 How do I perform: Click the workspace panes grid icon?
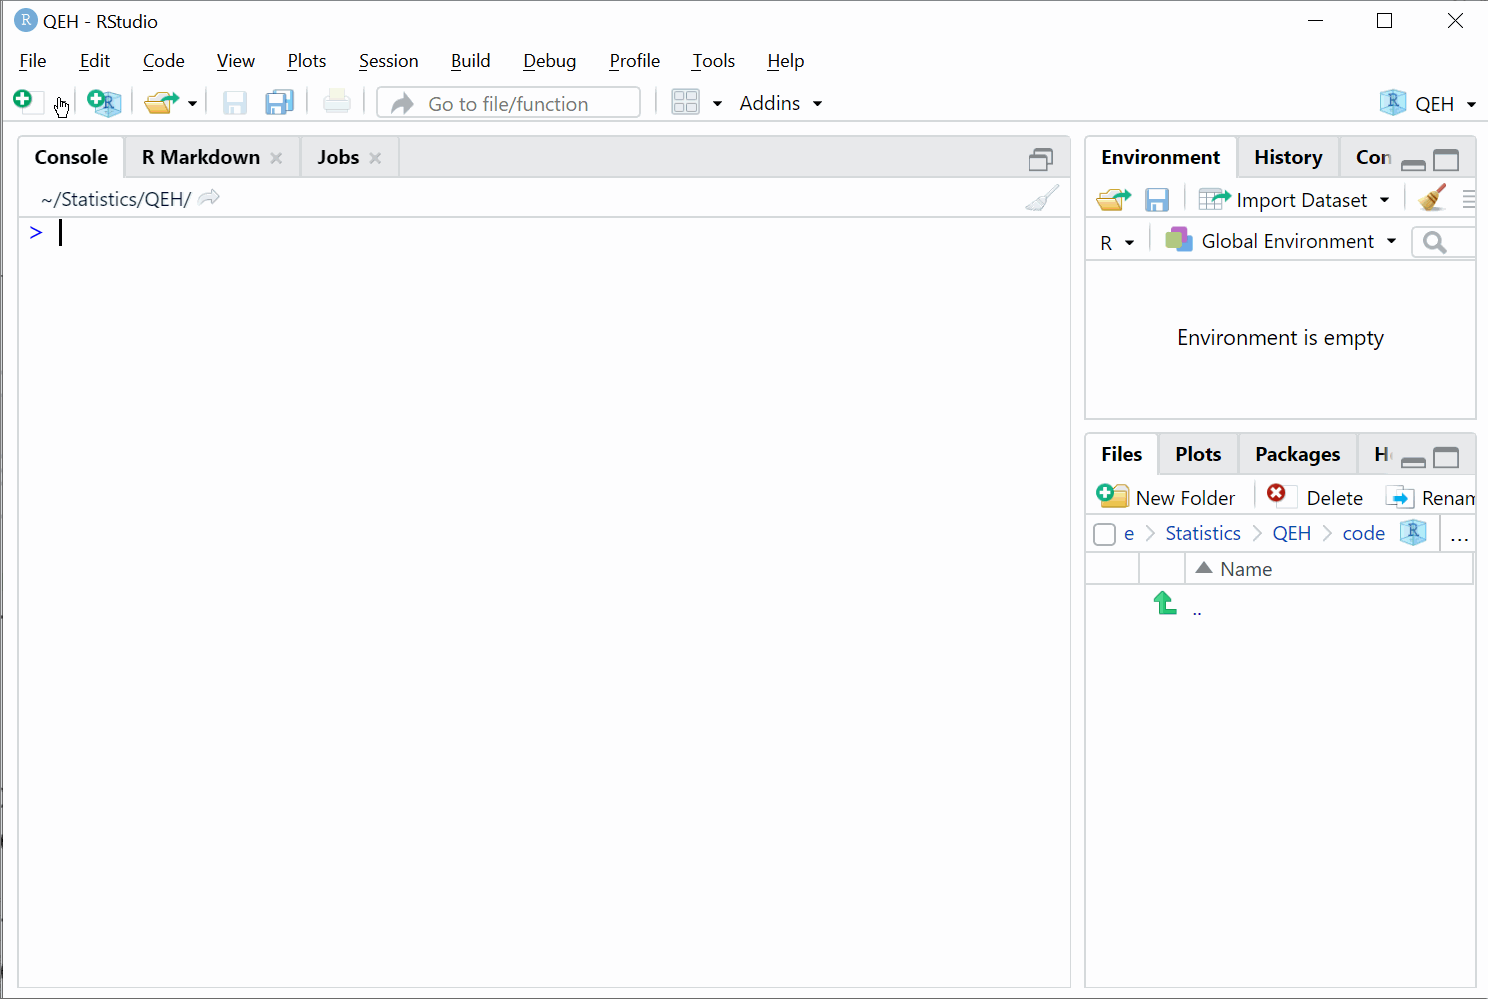tap(685, 102)
